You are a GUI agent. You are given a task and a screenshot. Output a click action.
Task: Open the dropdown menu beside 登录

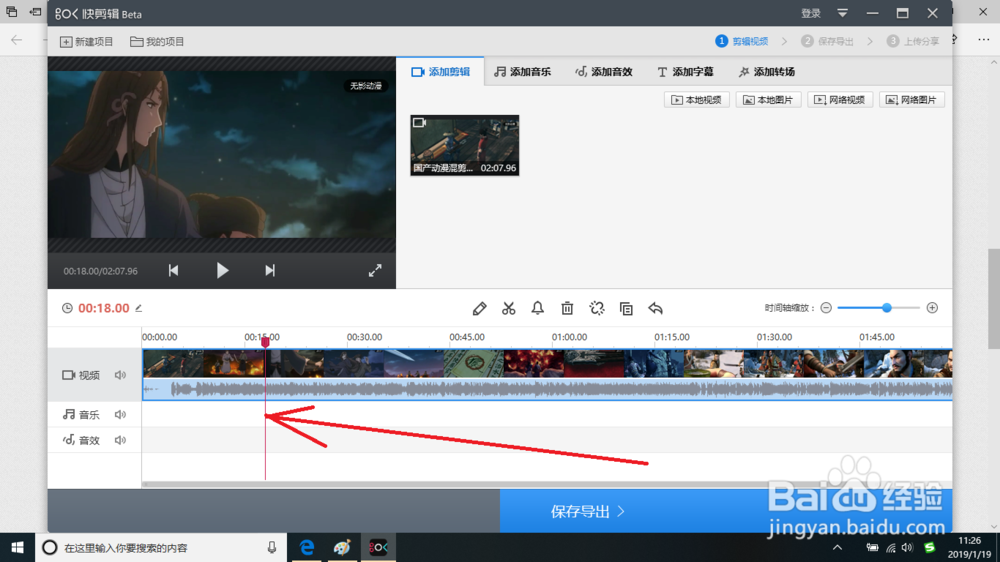tap(842, 13)
